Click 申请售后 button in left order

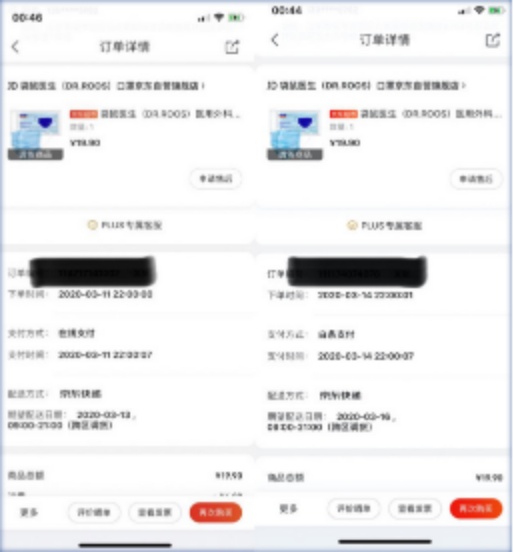216,179
